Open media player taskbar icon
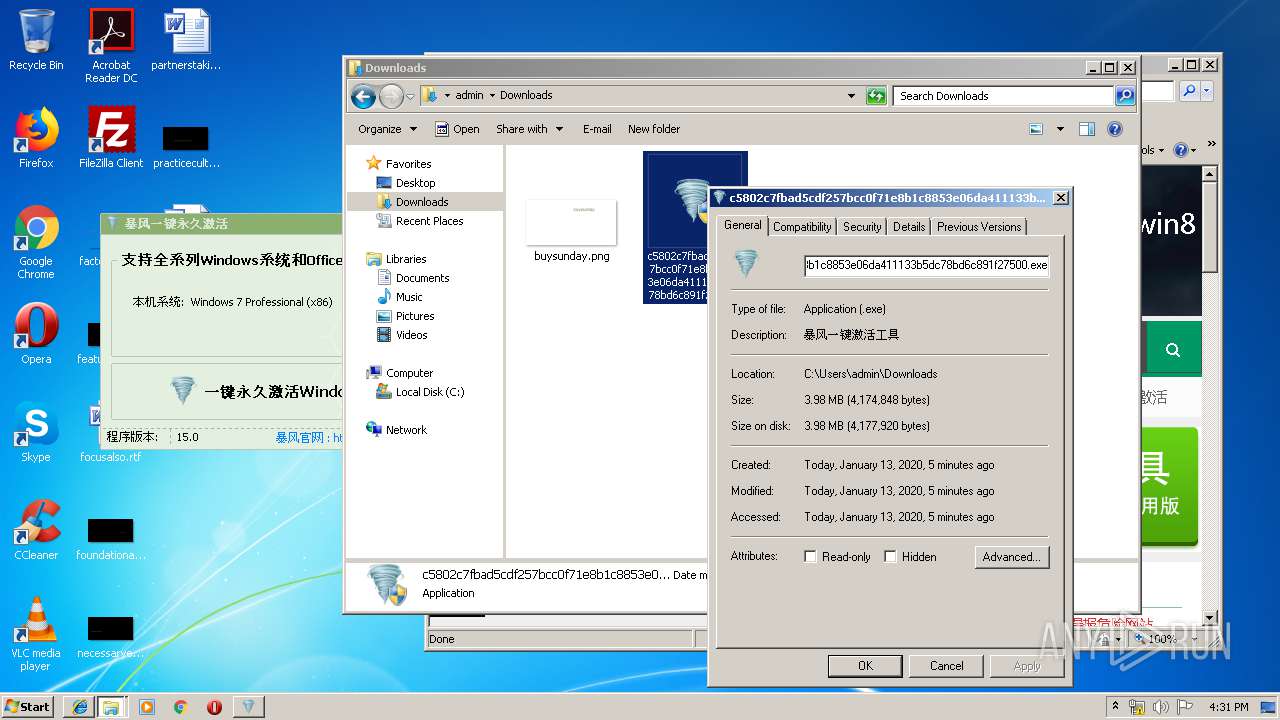This screenshot has width=1280, height=720. pyautogui.click(x=147, y=707)
